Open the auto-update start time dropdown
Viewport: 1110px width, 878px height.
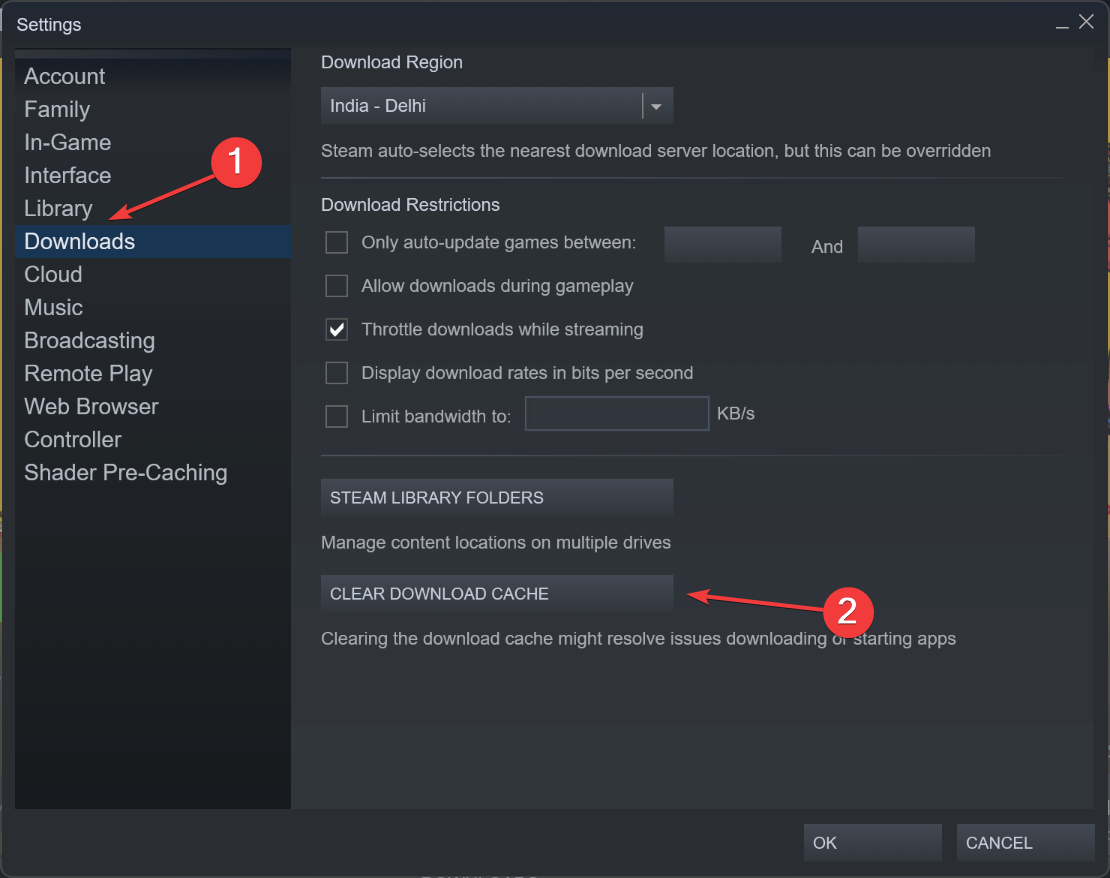pyautogui.click(x=723, y=245)
